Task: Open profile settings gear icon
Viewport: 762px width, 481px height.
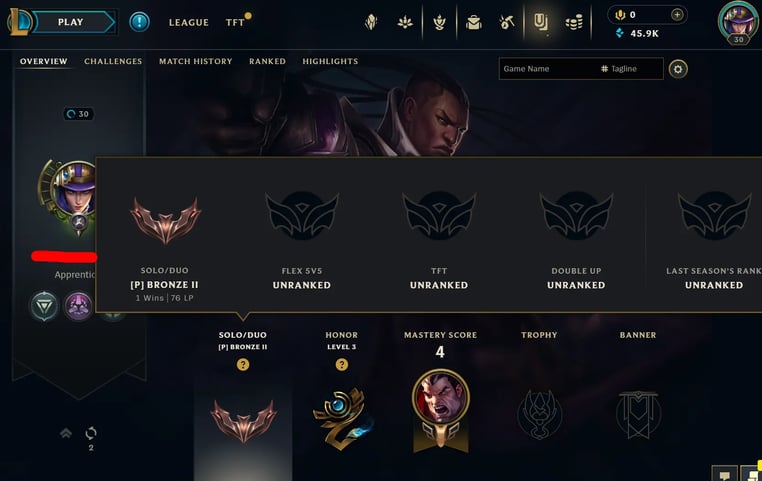Action: click(678, 69)
